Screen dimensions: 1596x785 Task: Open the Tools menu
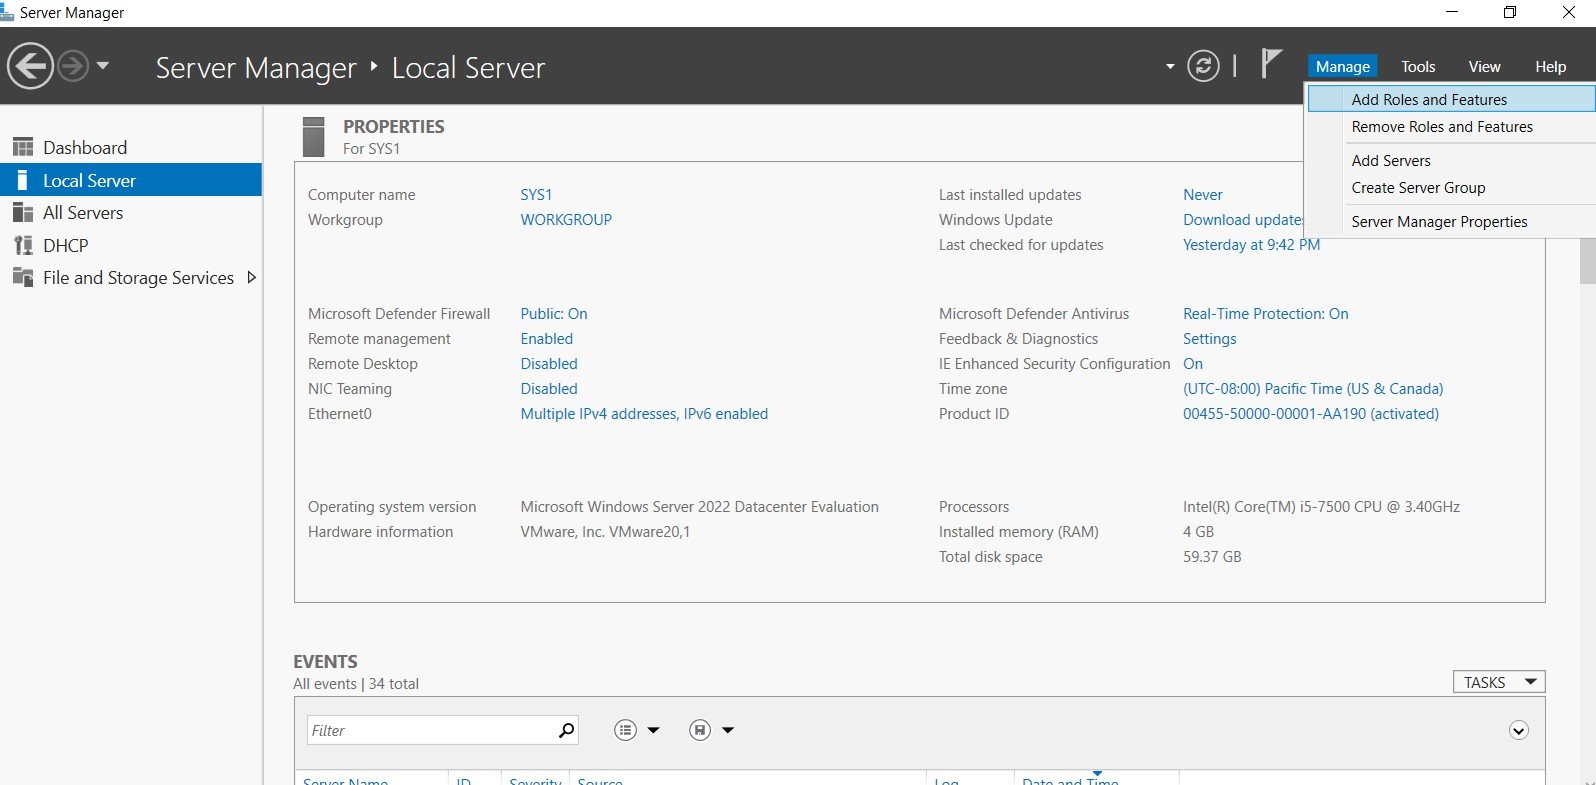pos(1418,66)
